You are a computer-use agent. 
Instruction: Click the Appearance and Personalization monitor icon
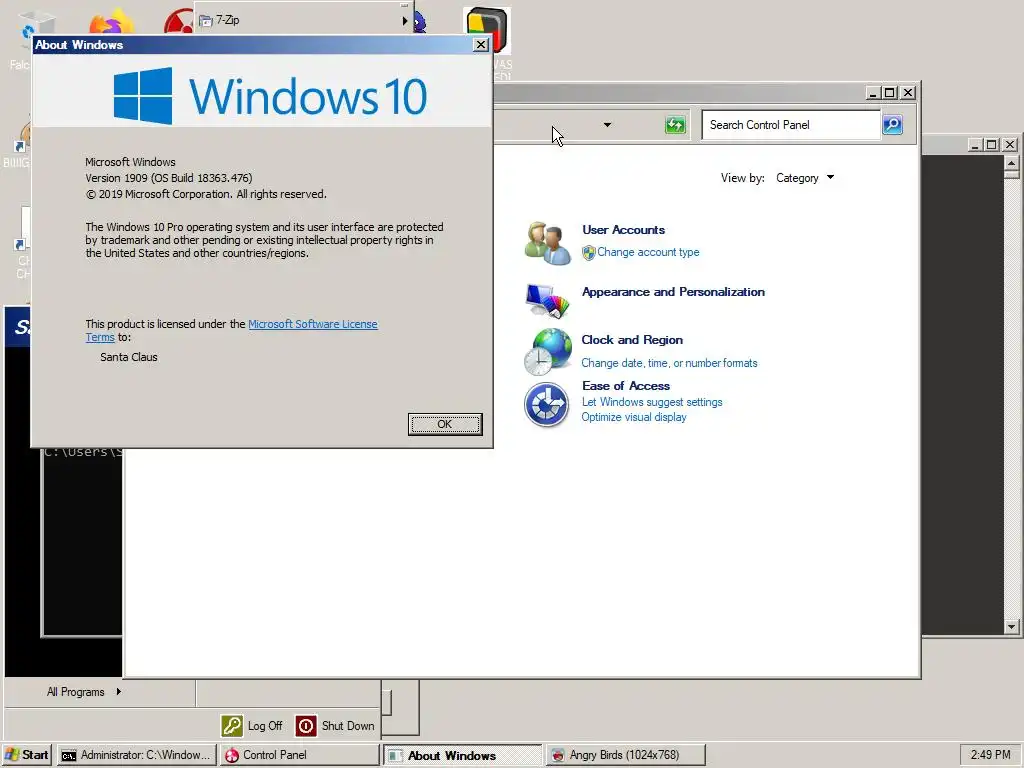point(547,300)
